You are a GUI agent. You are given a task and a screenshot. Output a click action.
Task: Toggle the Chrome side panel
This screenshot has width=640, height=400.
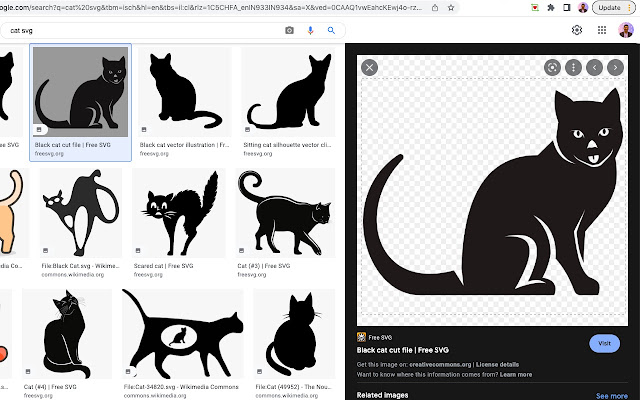(567, 8)
